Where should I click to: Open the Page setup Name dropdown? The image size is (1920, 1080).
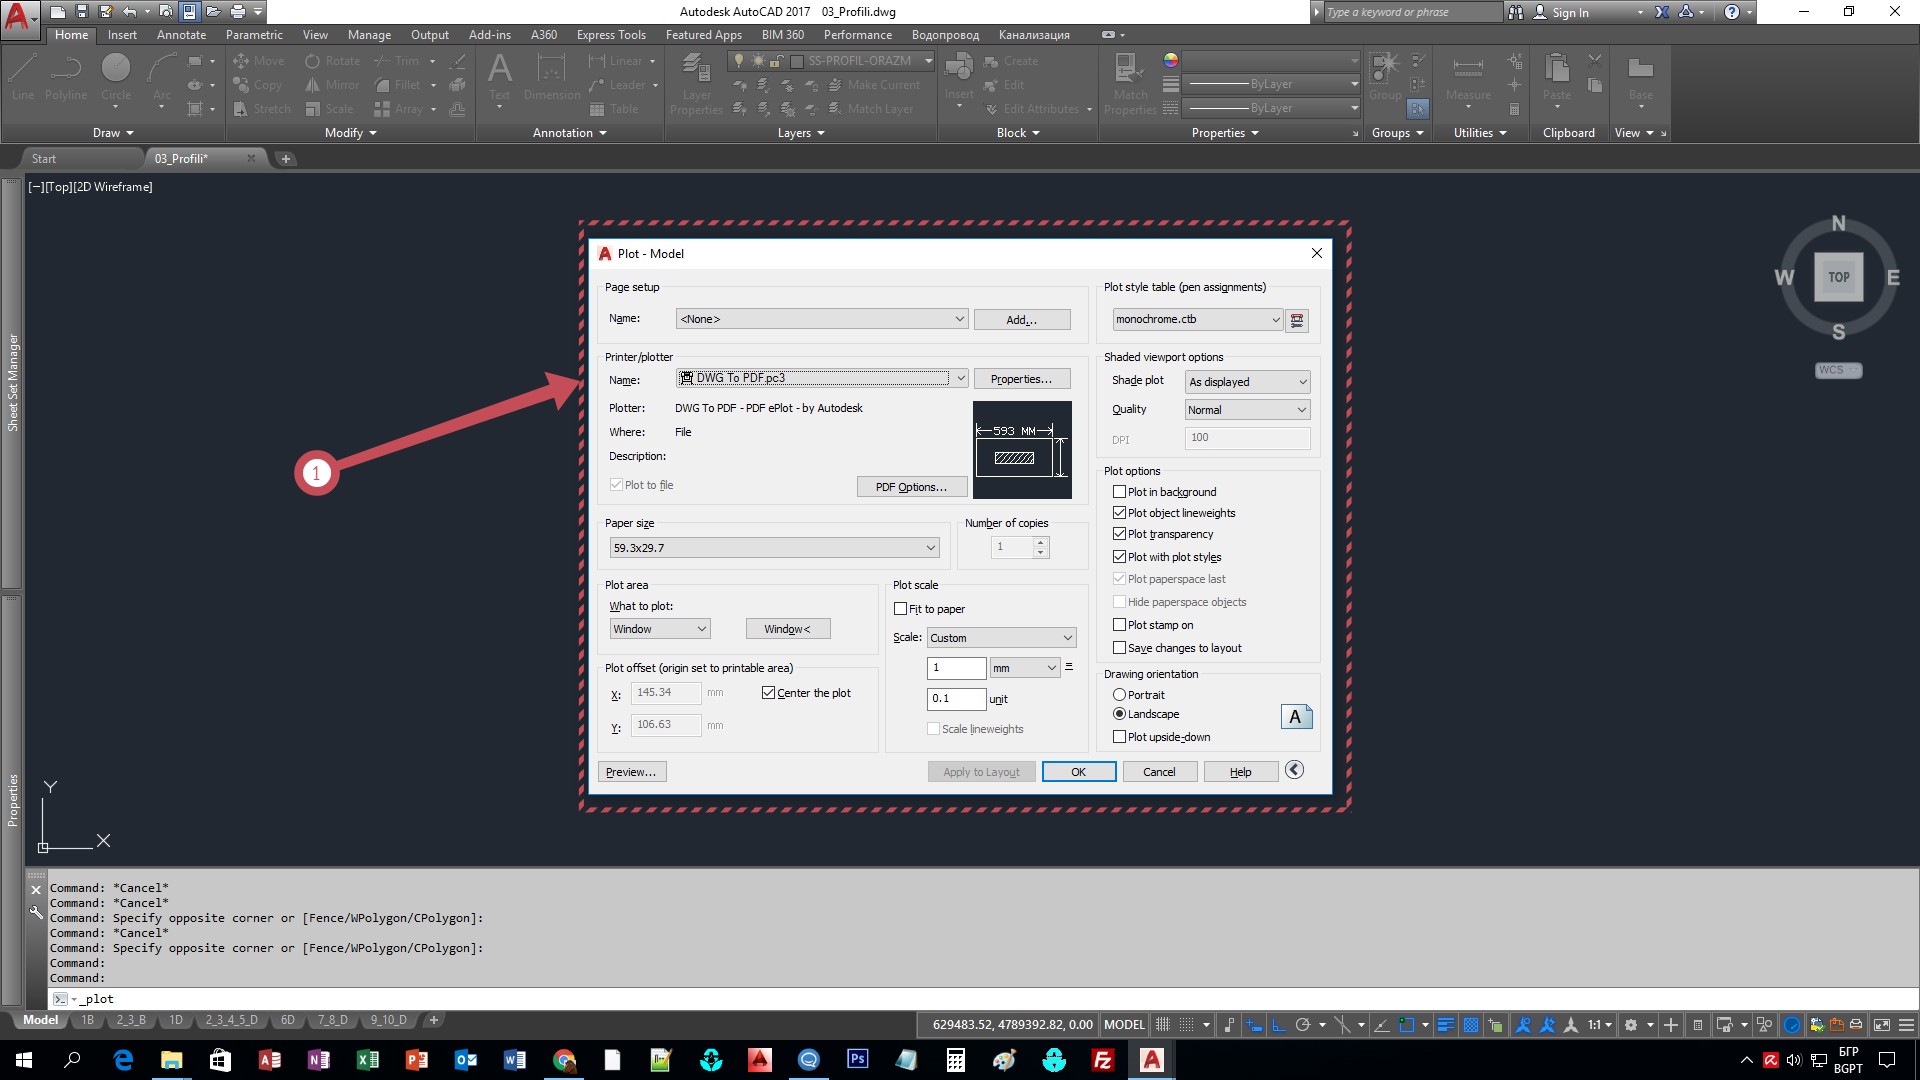[822, 319]
